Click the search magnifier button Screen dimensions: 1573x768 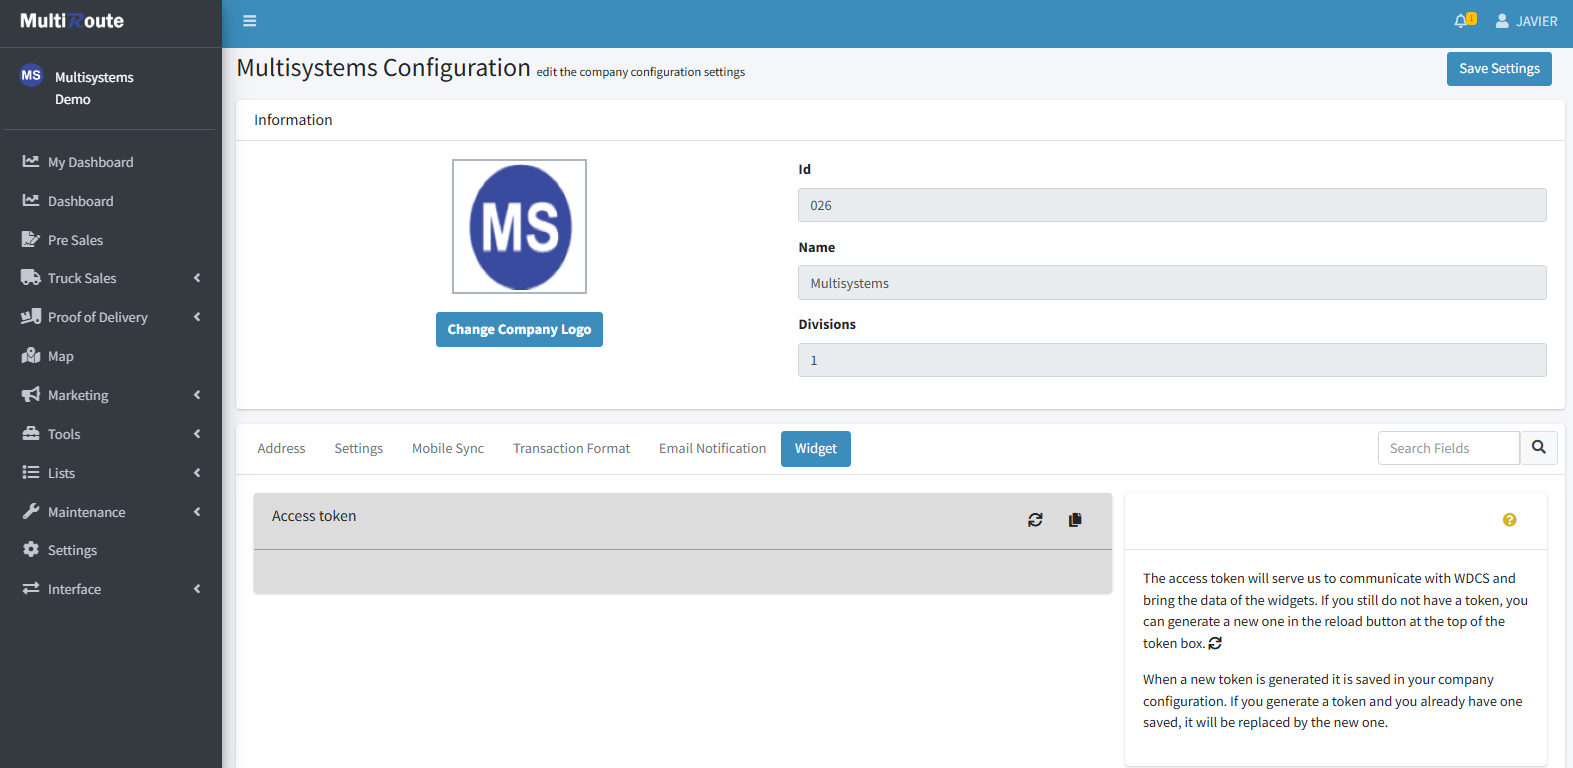1539,448
